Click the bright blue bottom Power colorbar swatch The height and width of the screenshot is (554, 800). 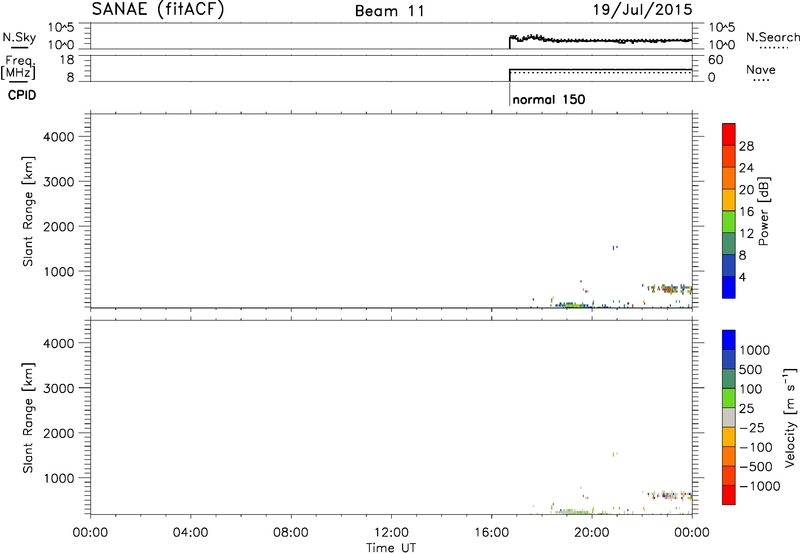click(729, 287)
